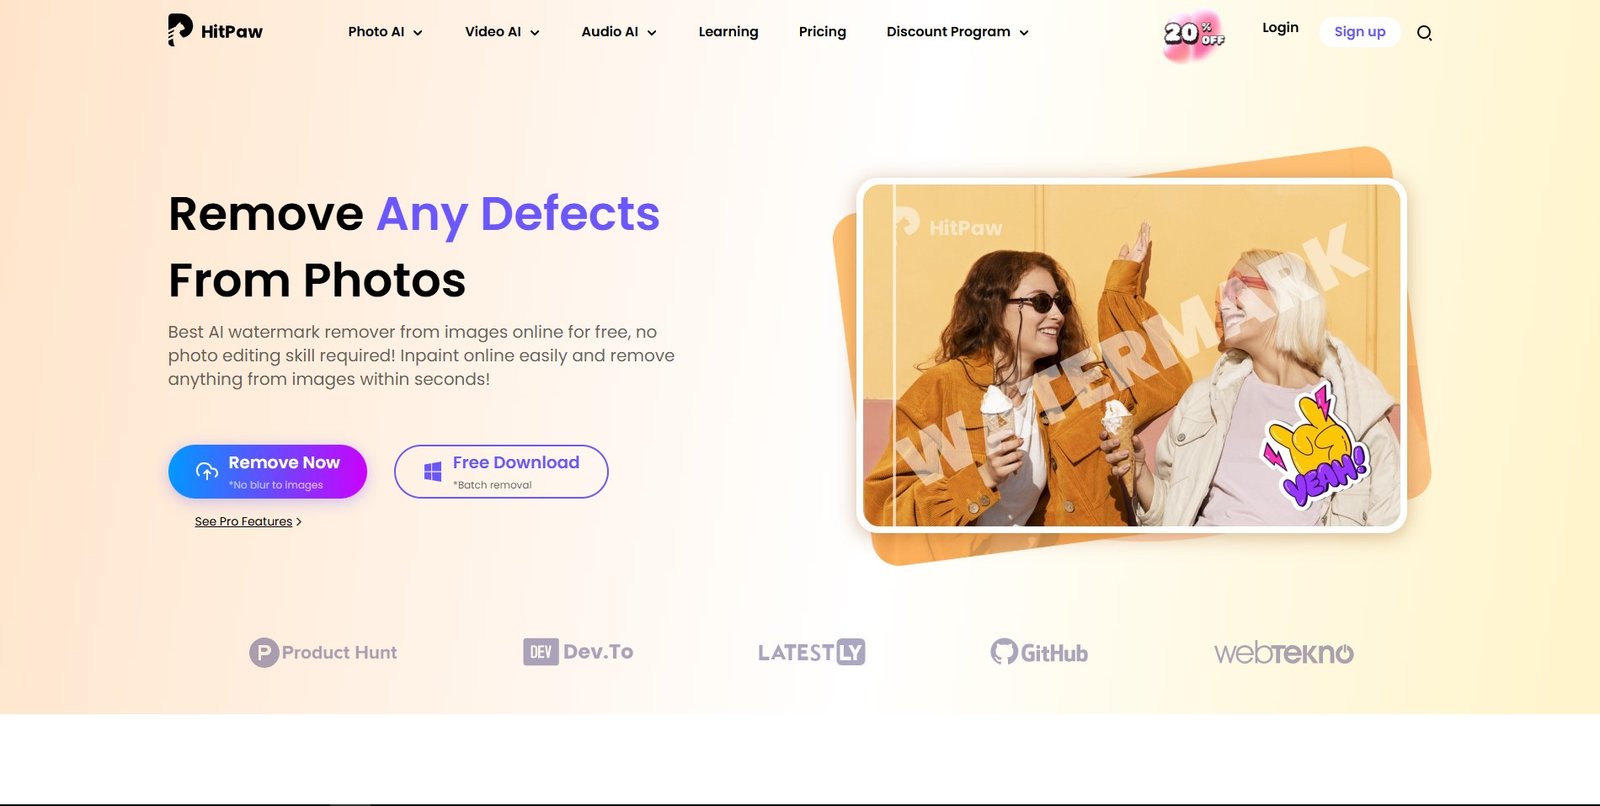This screenshot has width=1600, height=806.
Task: Click the LatestLY logo
Action: coord(811,652)
